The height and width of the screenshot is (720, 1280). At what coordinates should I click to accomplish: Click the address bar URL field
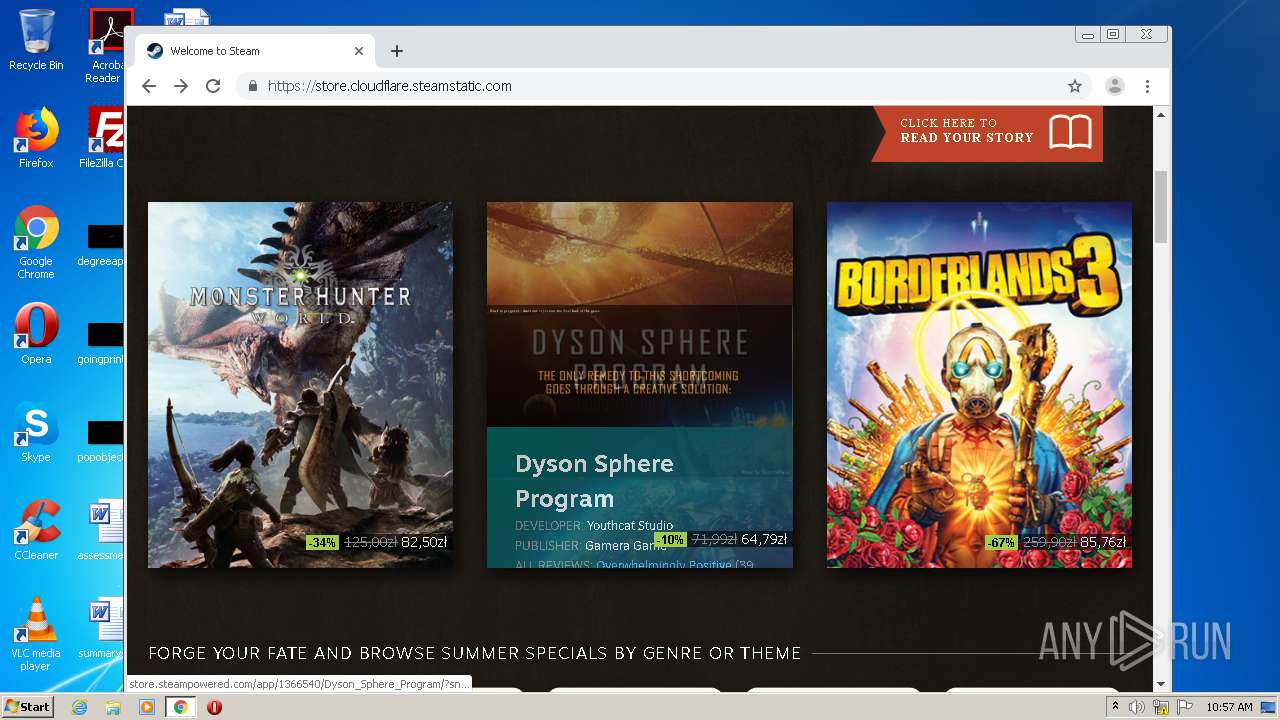point(660,86)
